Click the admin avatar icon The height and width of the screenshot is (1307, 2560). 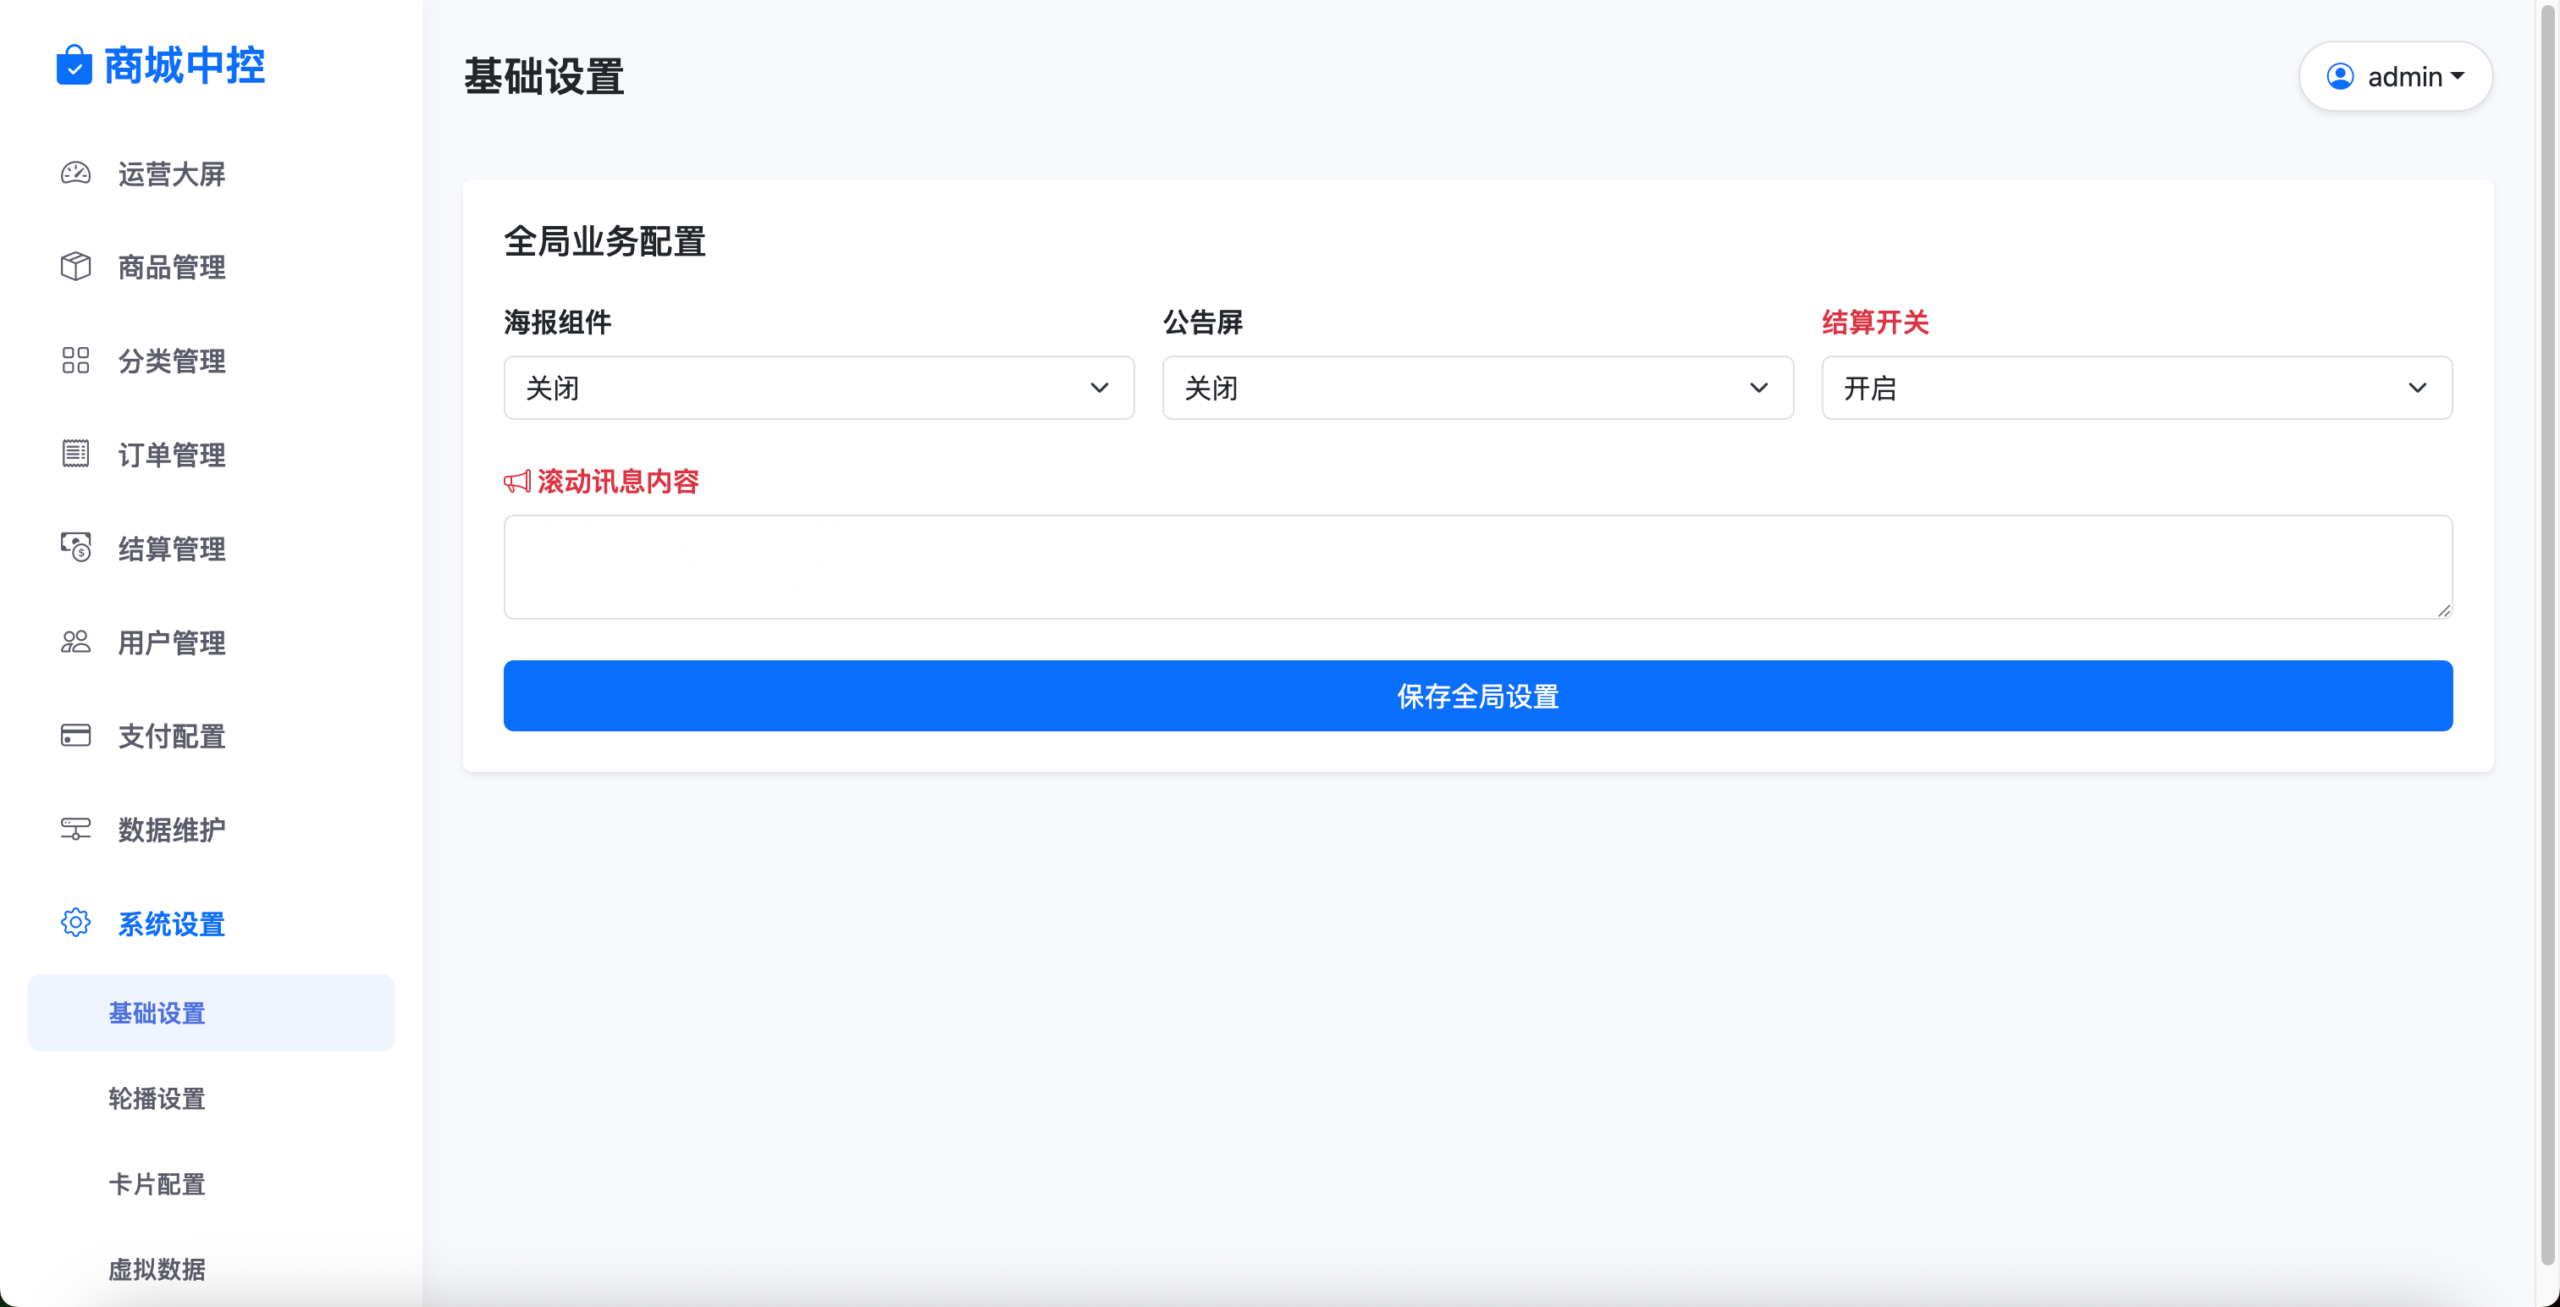click(x=2339, y=75)
